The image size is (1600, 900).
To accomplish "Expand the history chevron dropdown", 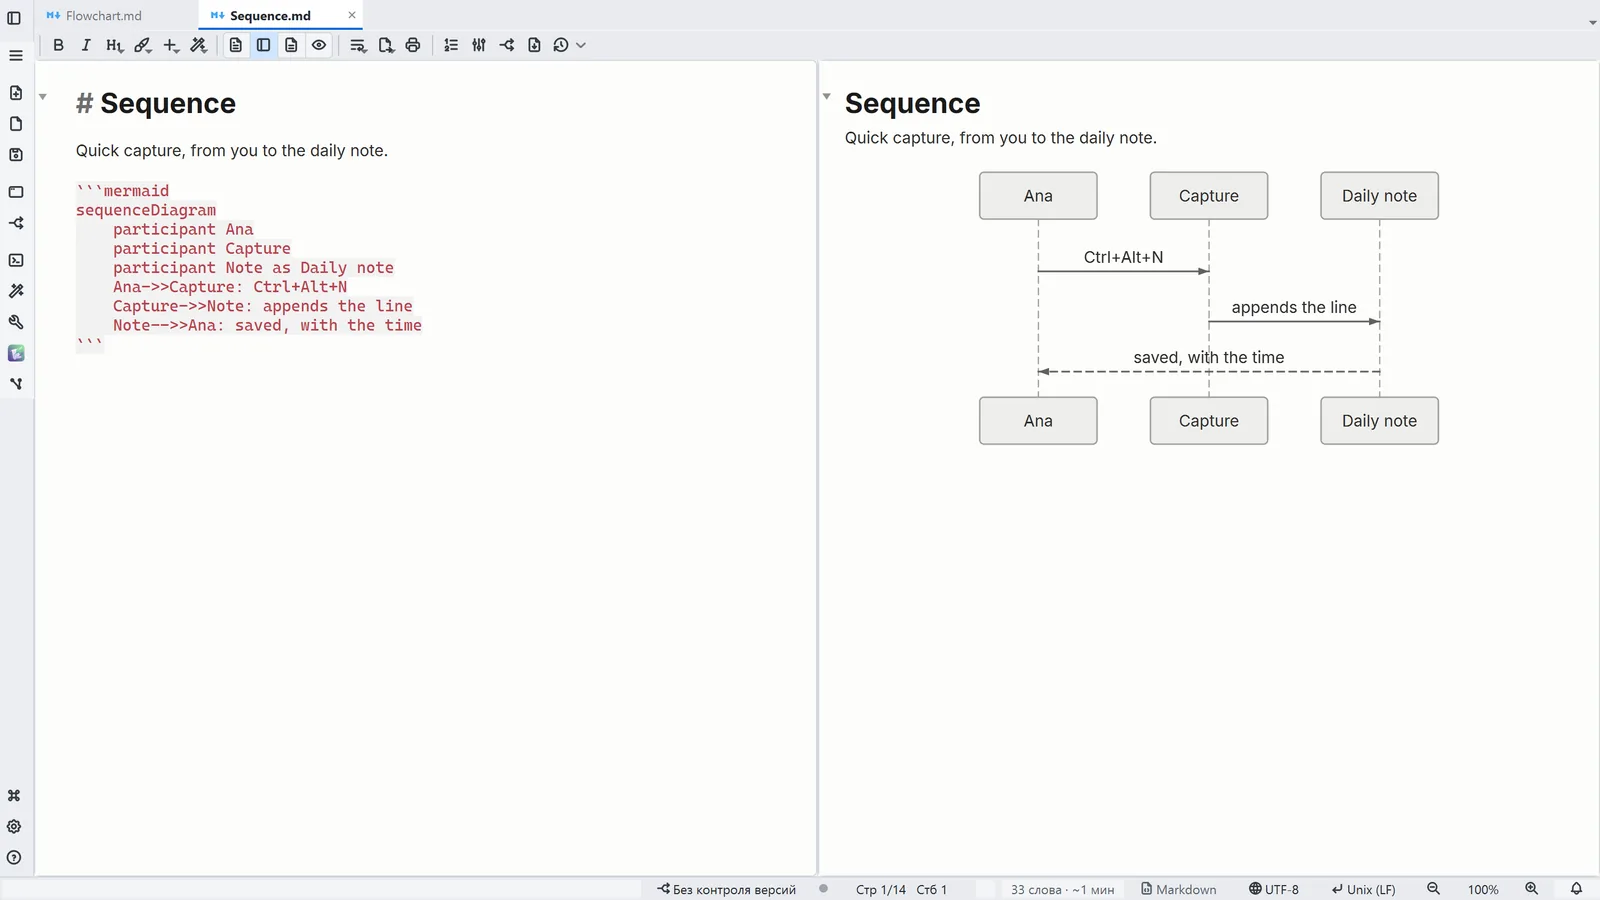I will click(581, 45).
